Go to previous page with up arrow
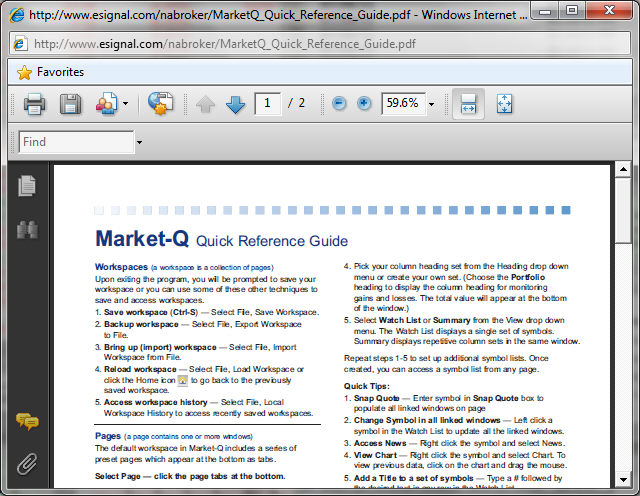Viewport: 640px width, 496px height. tap(205, 105)
